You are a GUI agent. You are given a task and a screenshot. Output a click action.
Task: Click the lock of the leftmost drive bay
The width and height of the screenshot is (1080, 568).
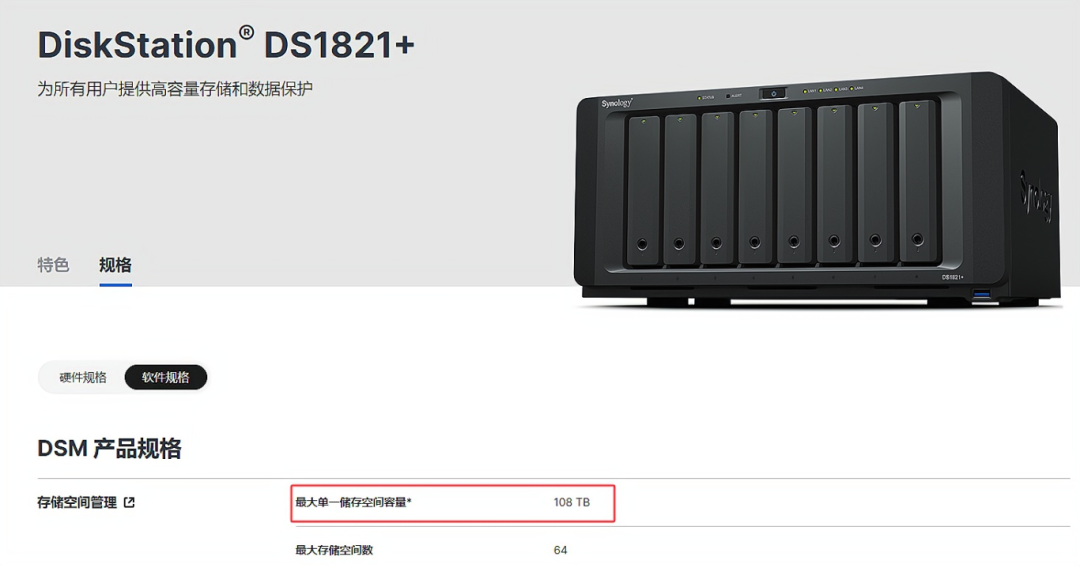[x=642, y=244]
